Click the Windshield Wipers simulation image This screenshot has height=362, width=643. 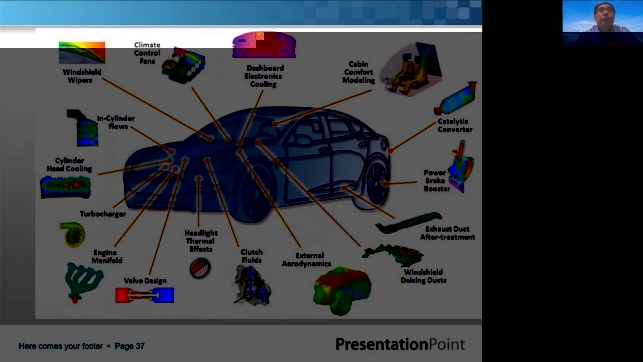(82, 52)
